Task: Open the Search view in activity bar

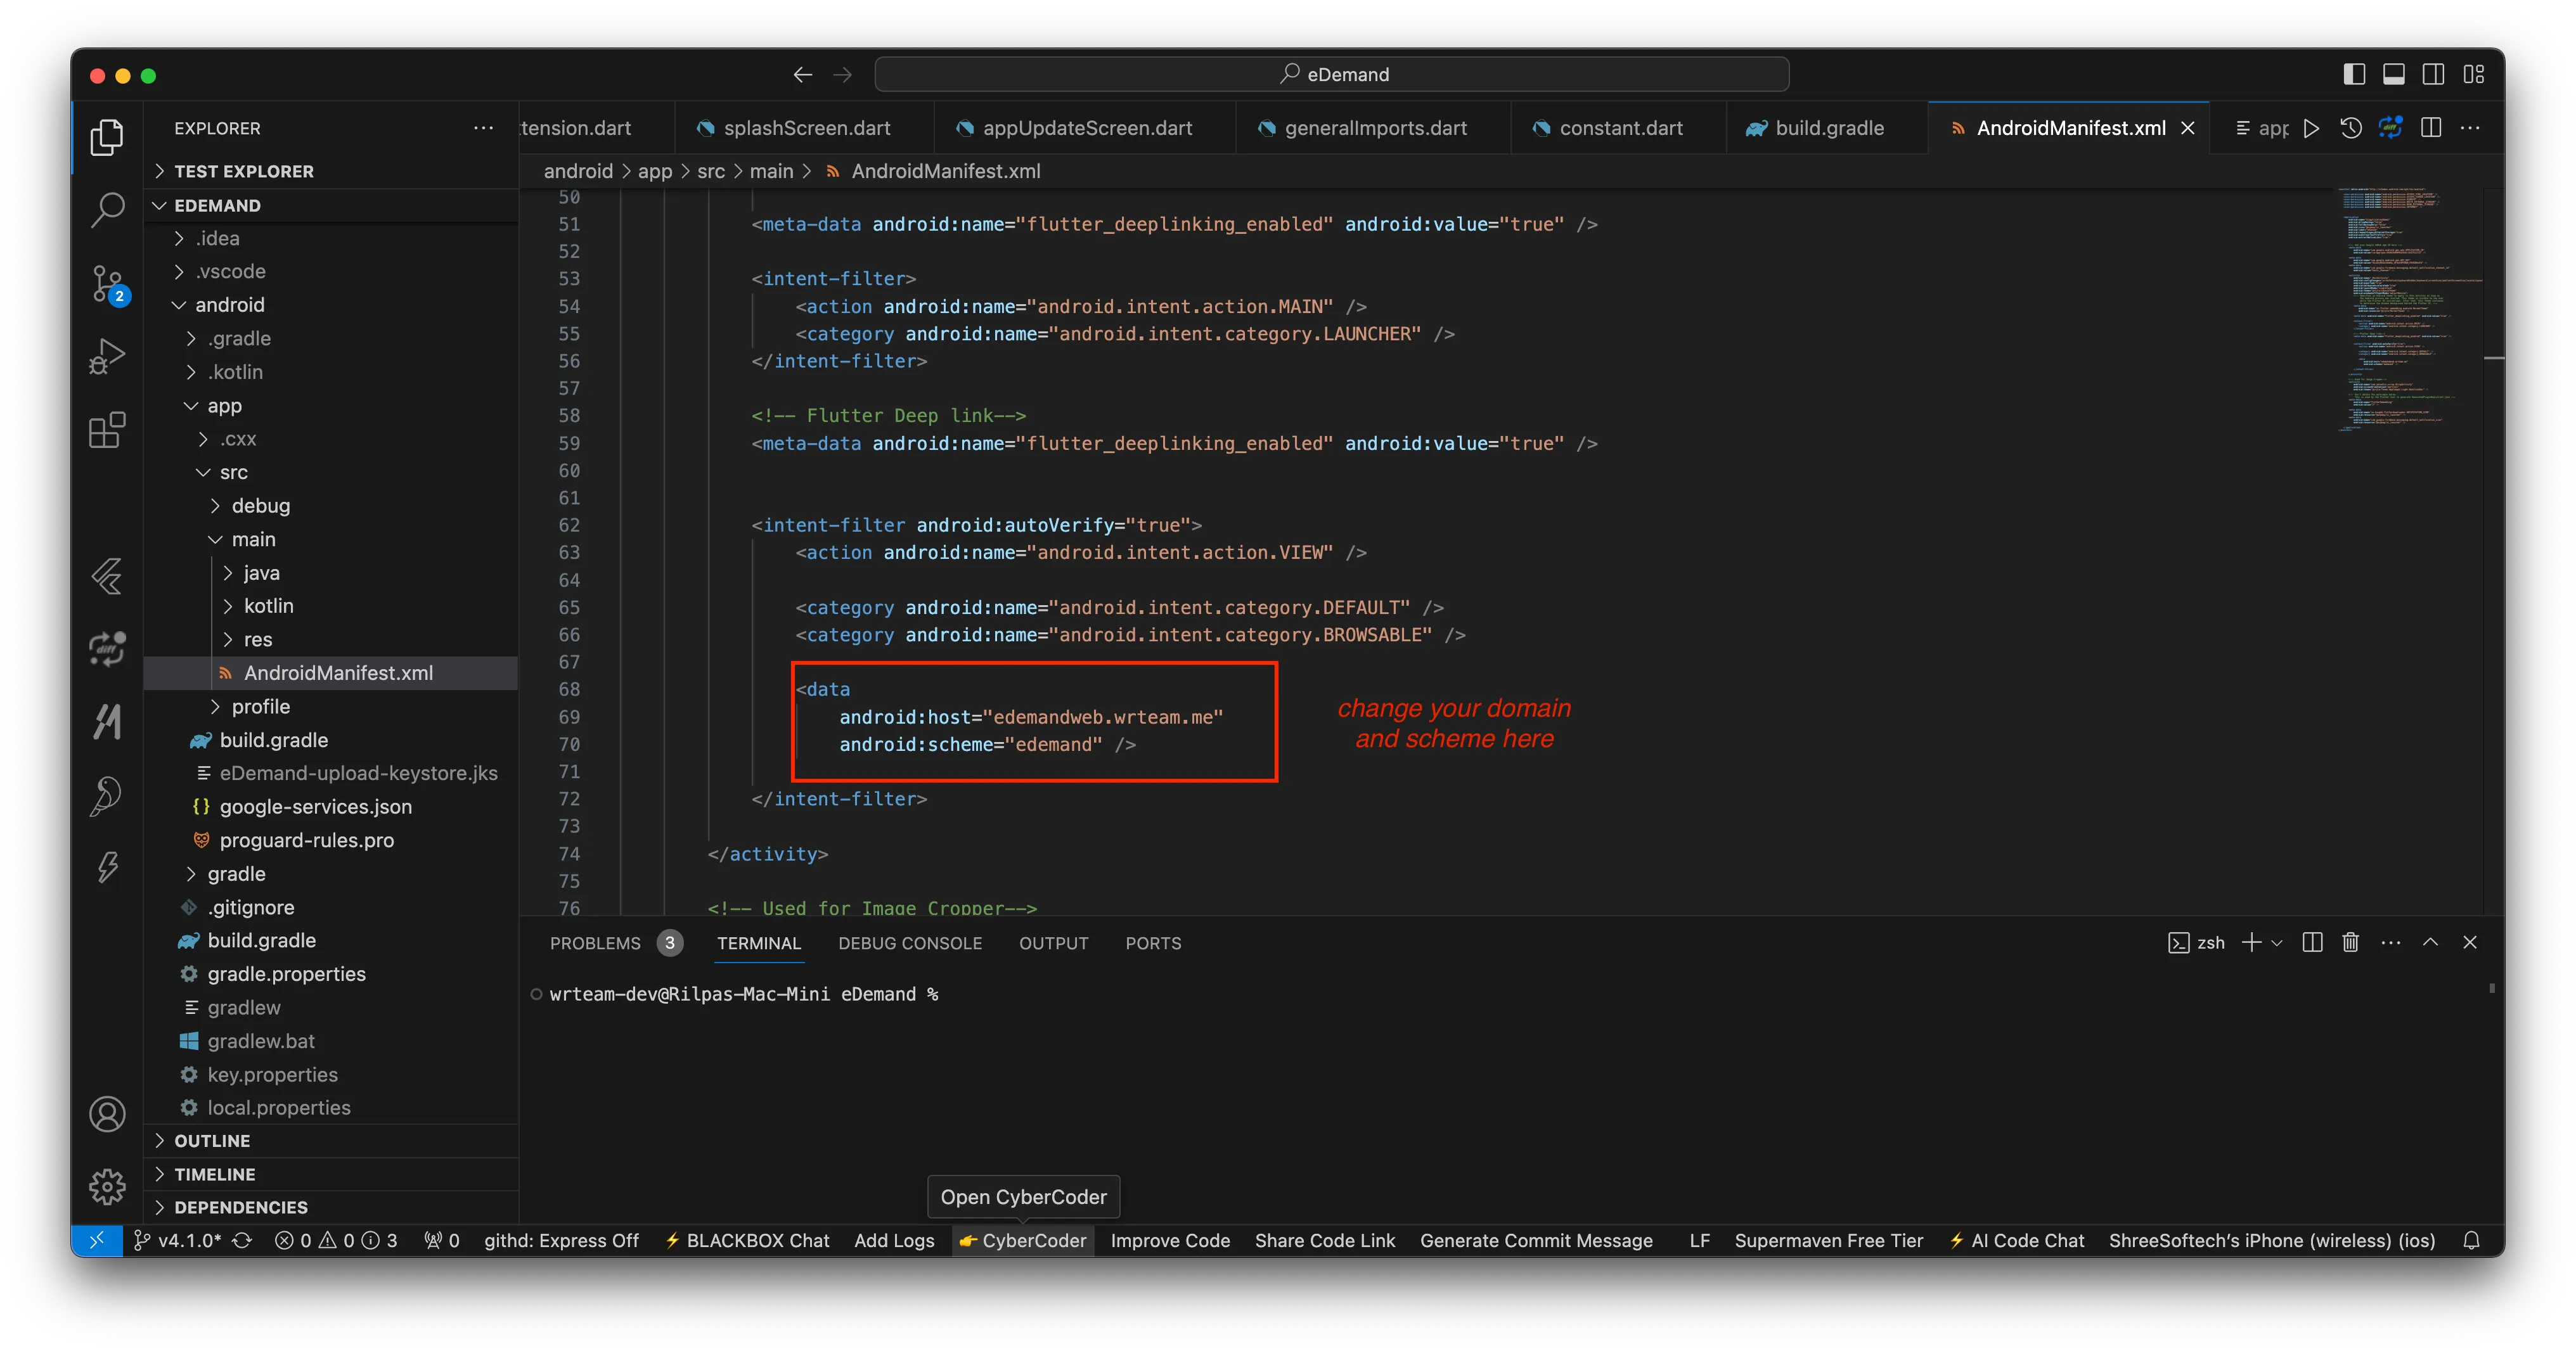Action: 107,210
